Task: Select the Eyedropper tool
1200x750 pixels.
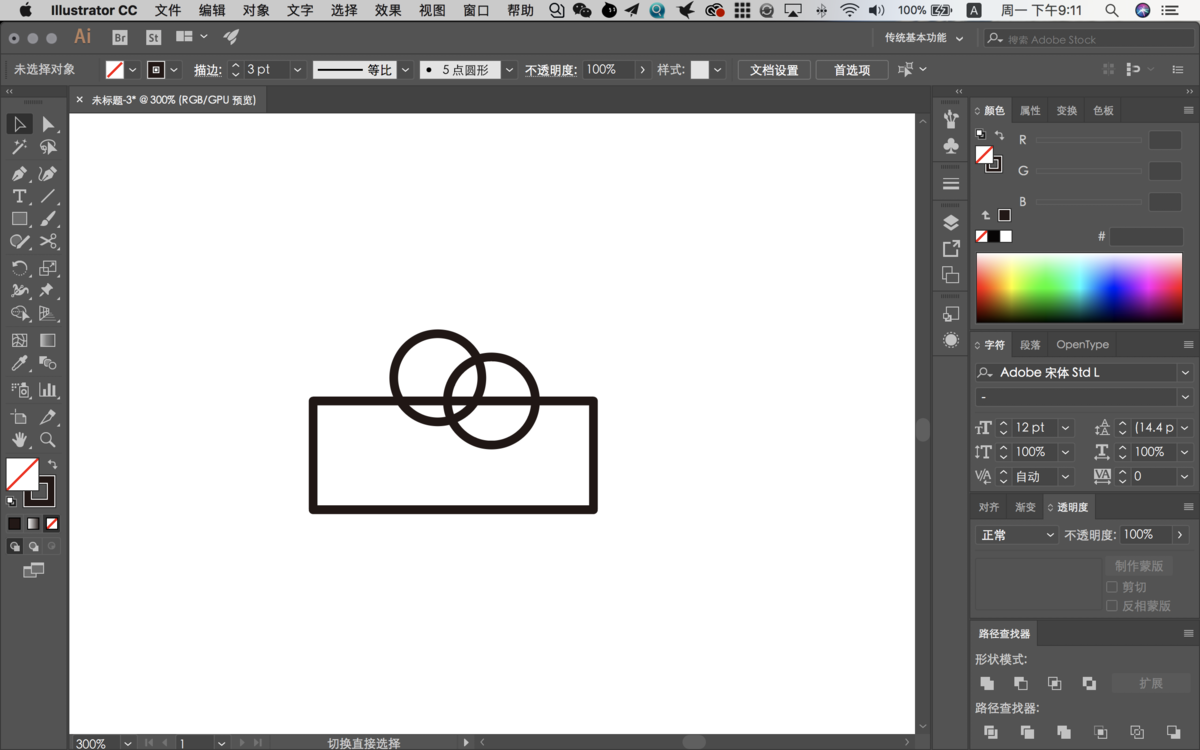Action: (x=19, y=364)
